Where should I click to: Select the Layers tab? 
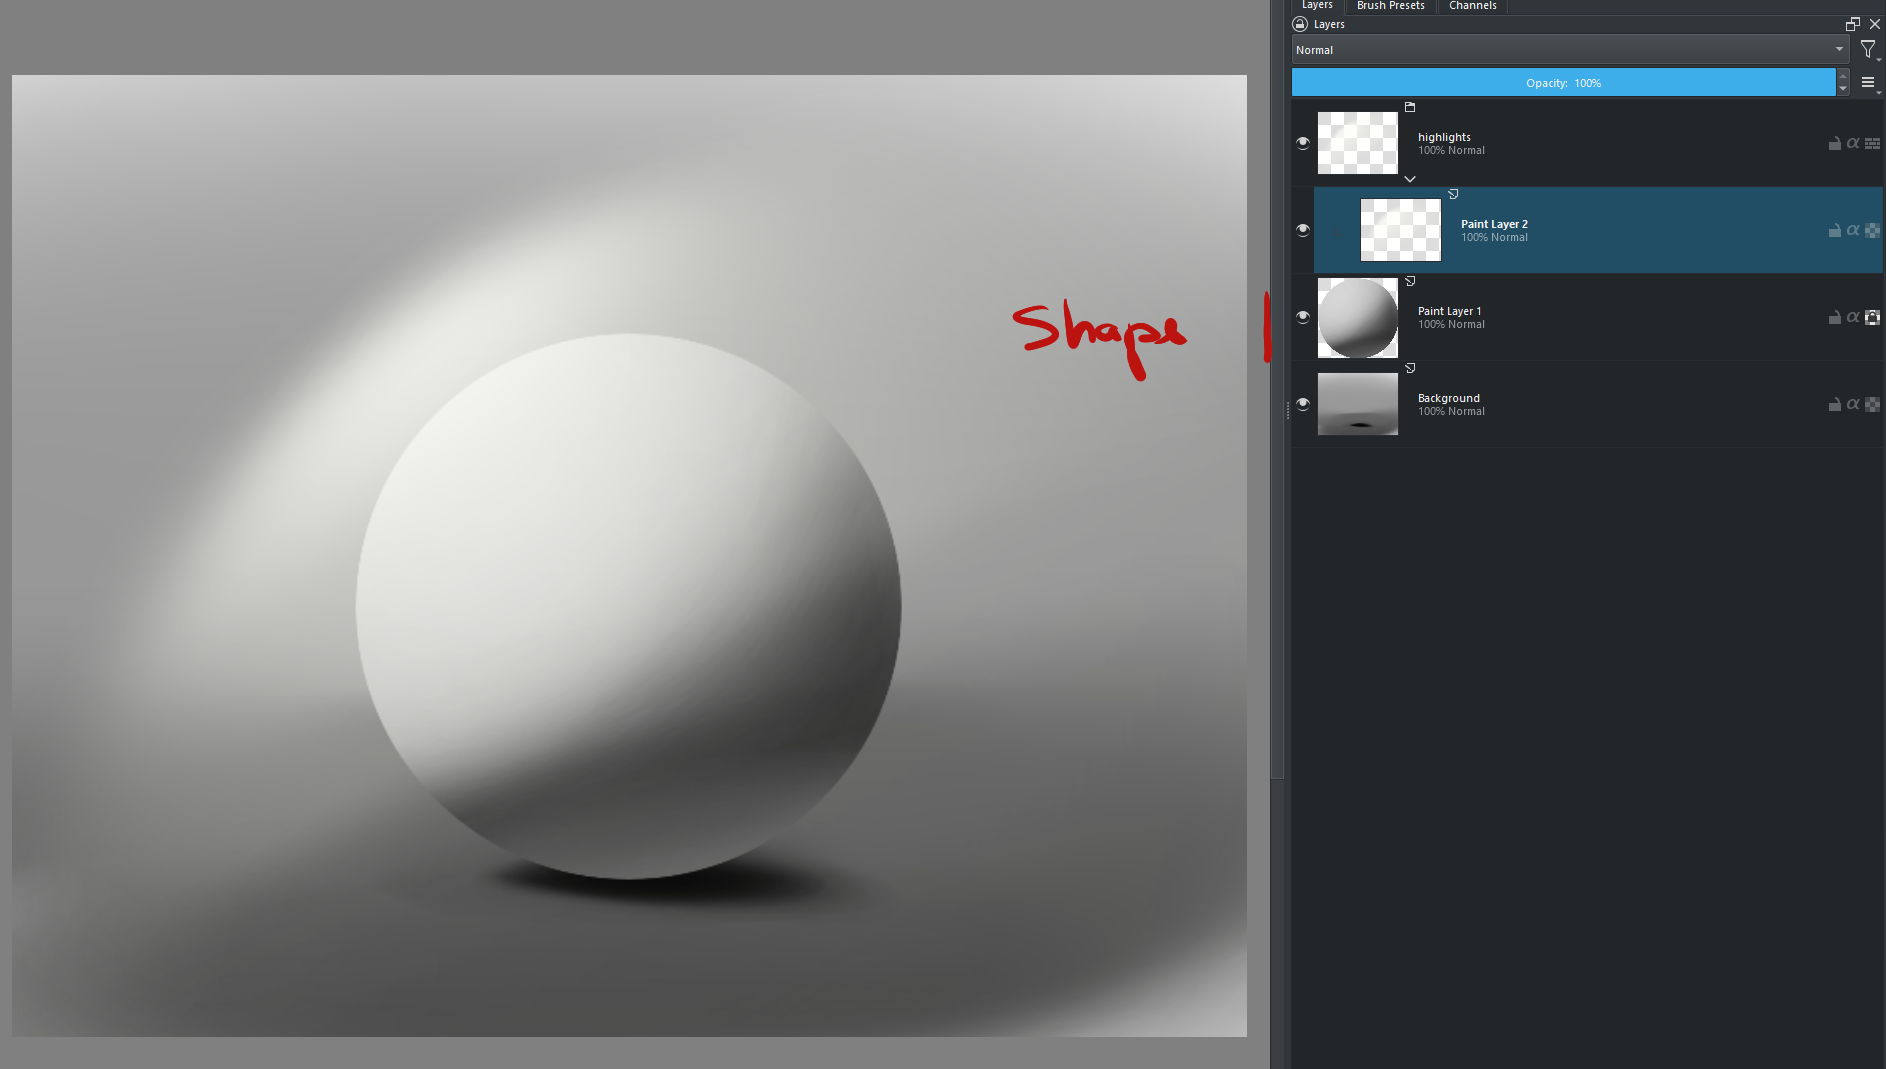pyautogui.click(x=1317, y=6)
